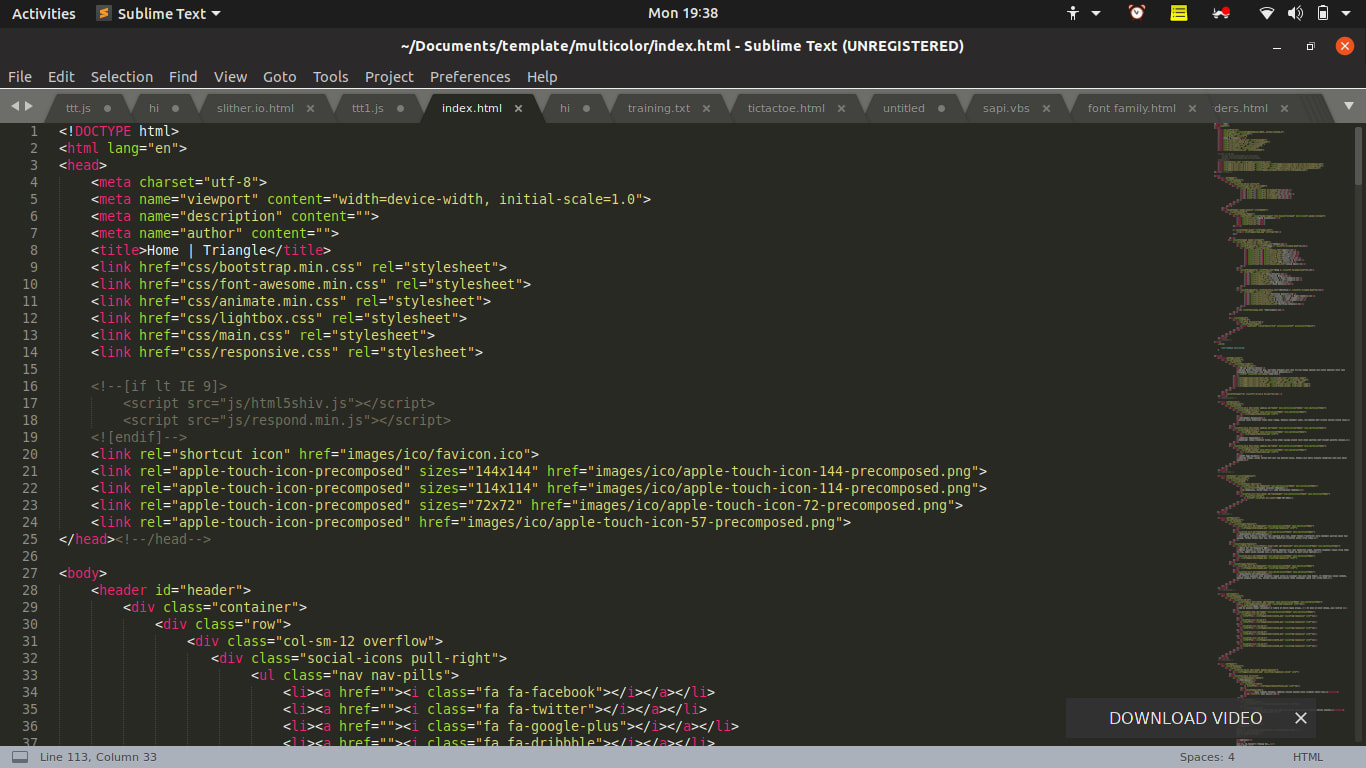Expand the tab list dropdown arrow
Viewport: 1366px width, 768px height.
click(1348, 106)
